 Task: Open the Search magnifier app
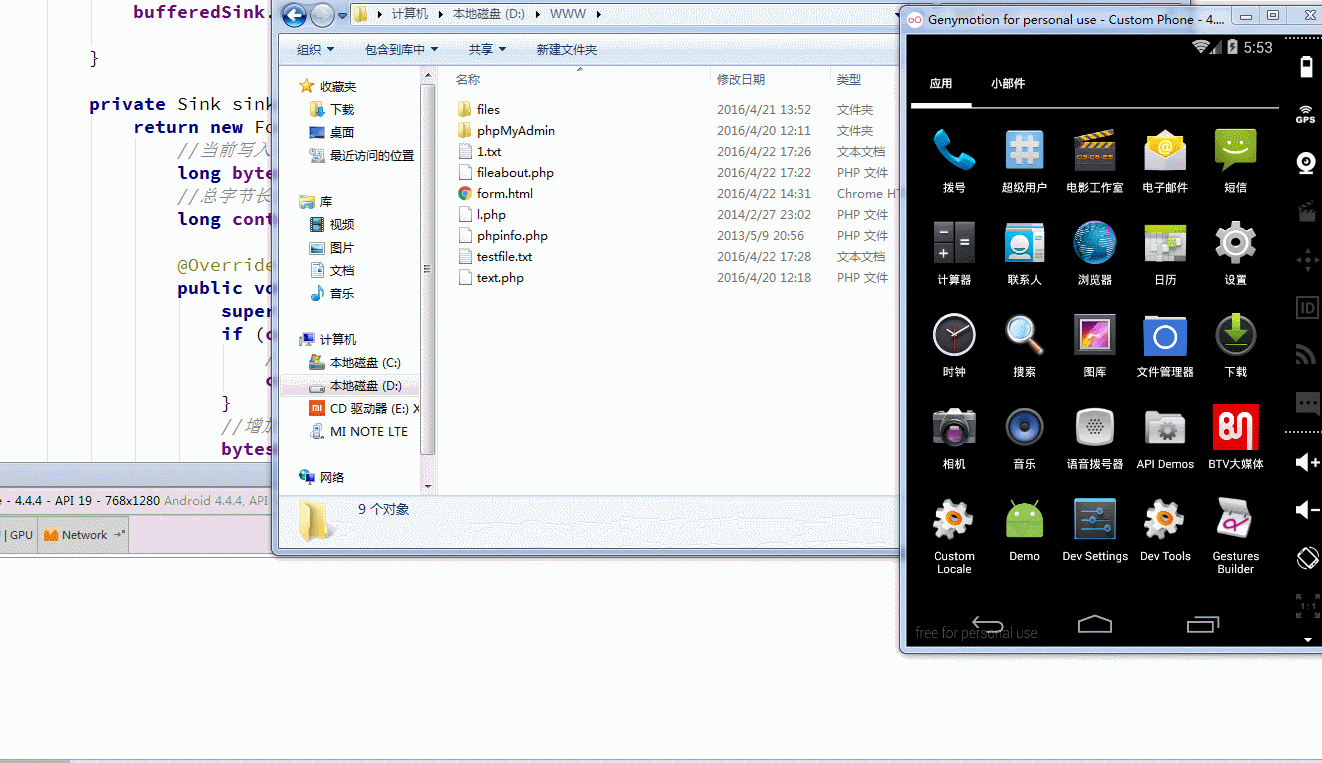tap(1024, 335)
